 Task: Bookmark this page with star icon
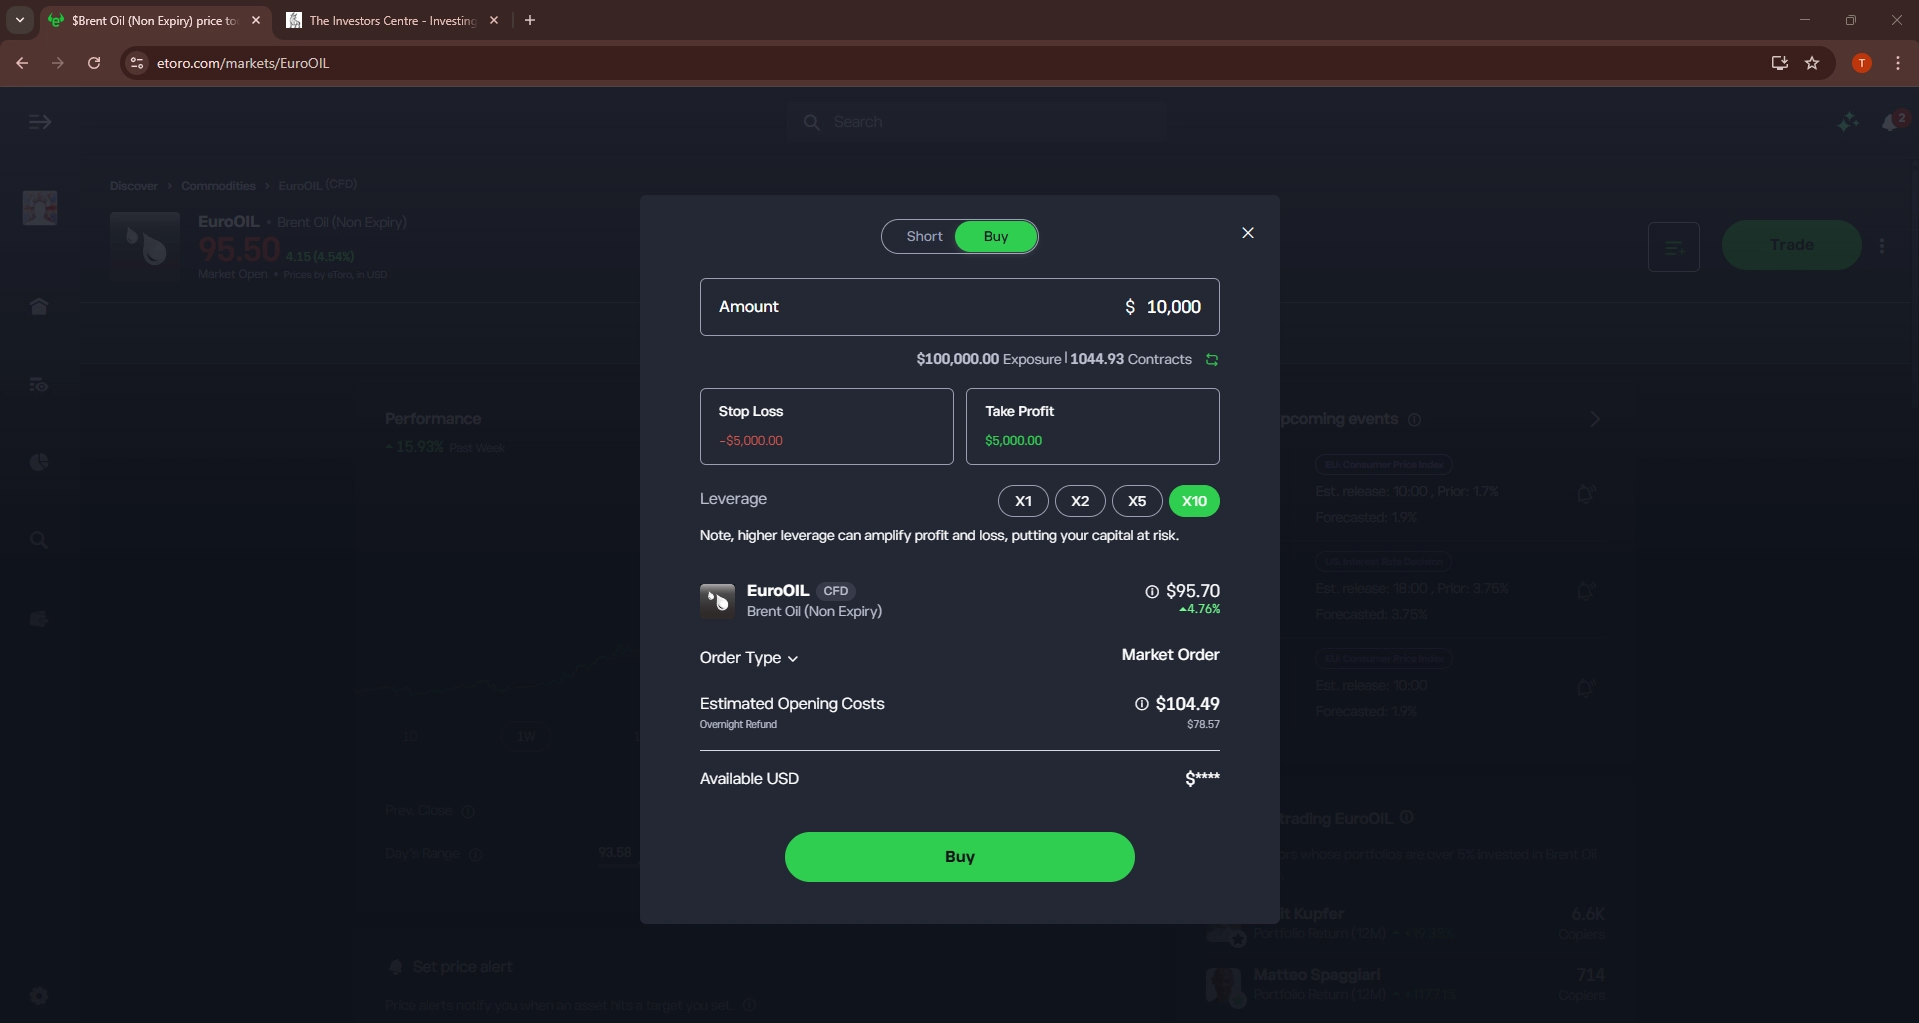coord(1812,63)
